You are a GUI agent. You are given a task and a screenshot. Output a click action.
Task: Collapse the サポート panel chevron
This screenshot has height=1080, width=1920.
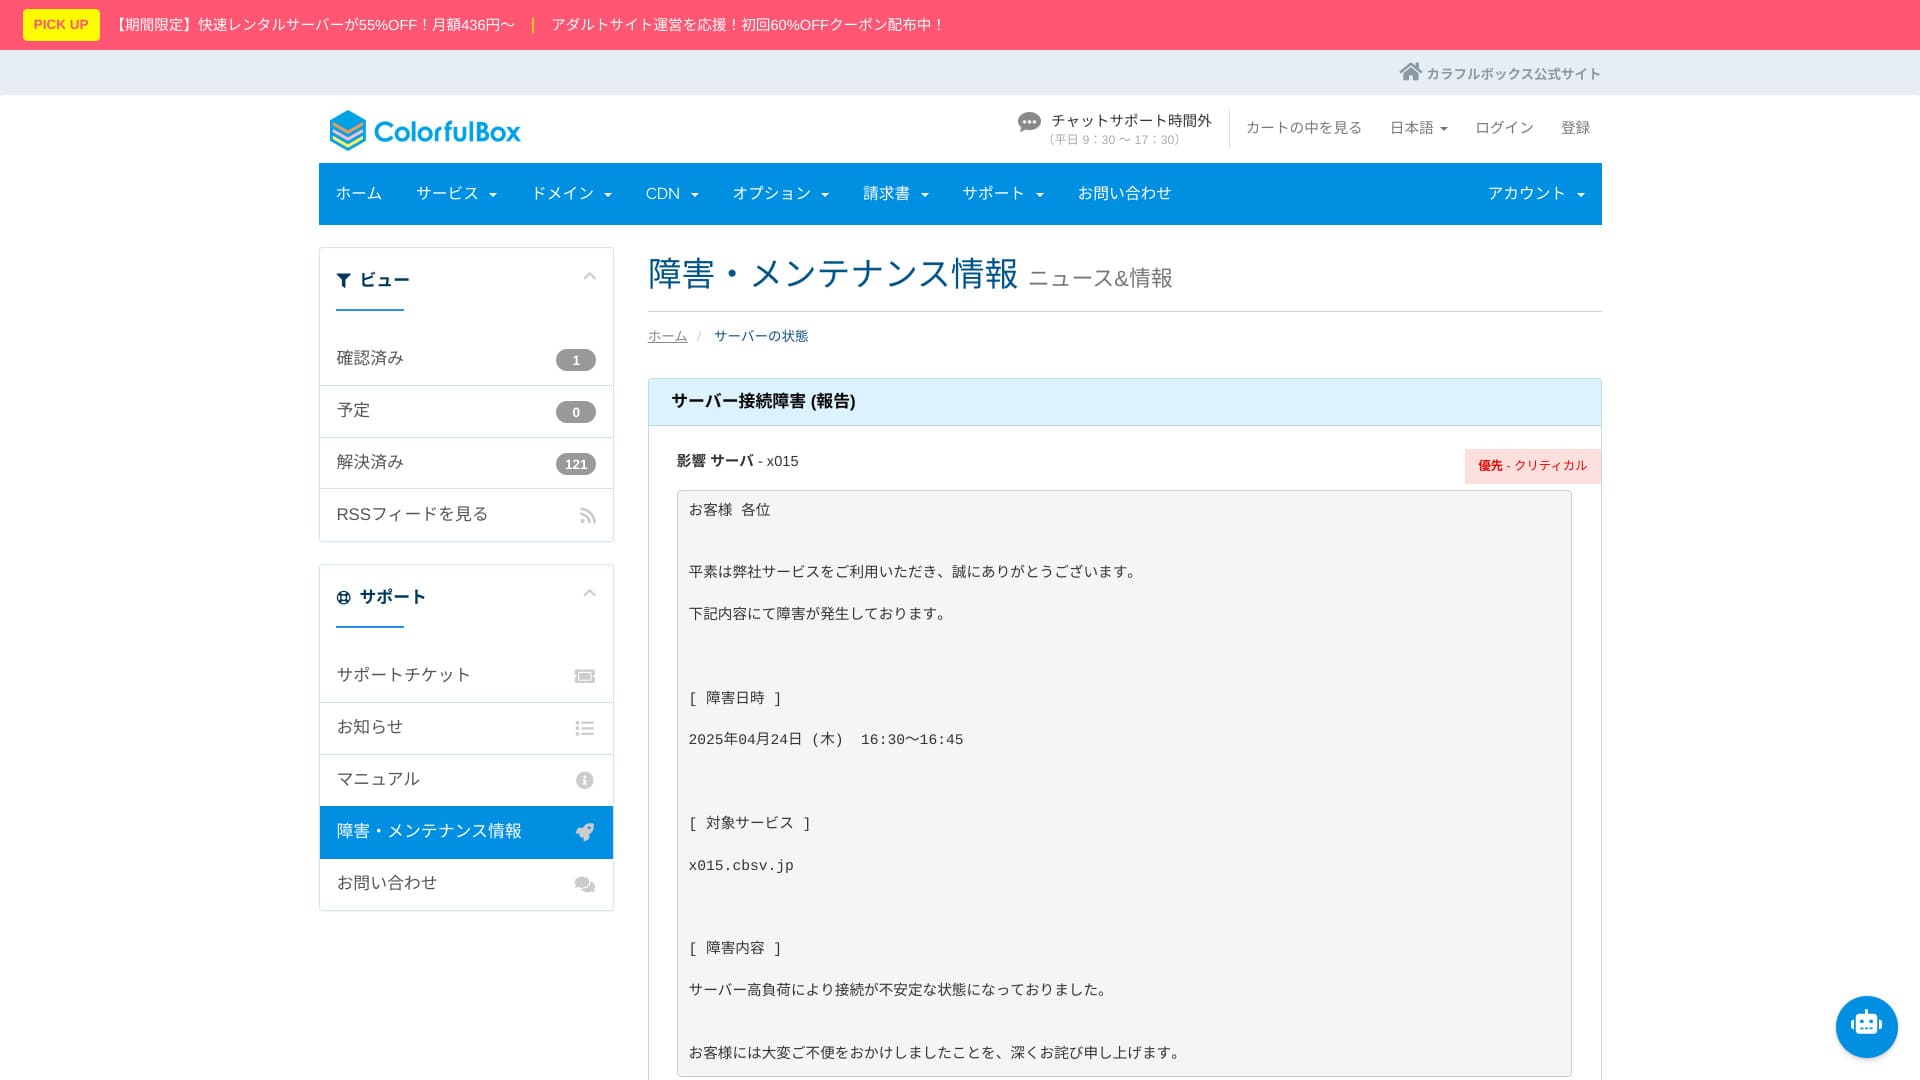(x=589, y=594)
